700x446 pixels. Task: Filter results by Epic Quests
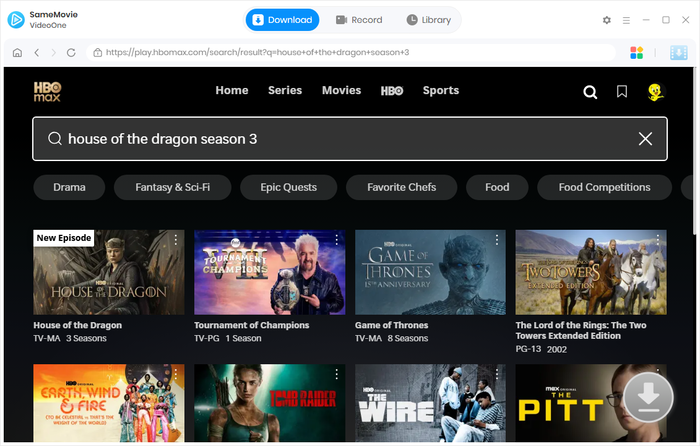[288, 188]
